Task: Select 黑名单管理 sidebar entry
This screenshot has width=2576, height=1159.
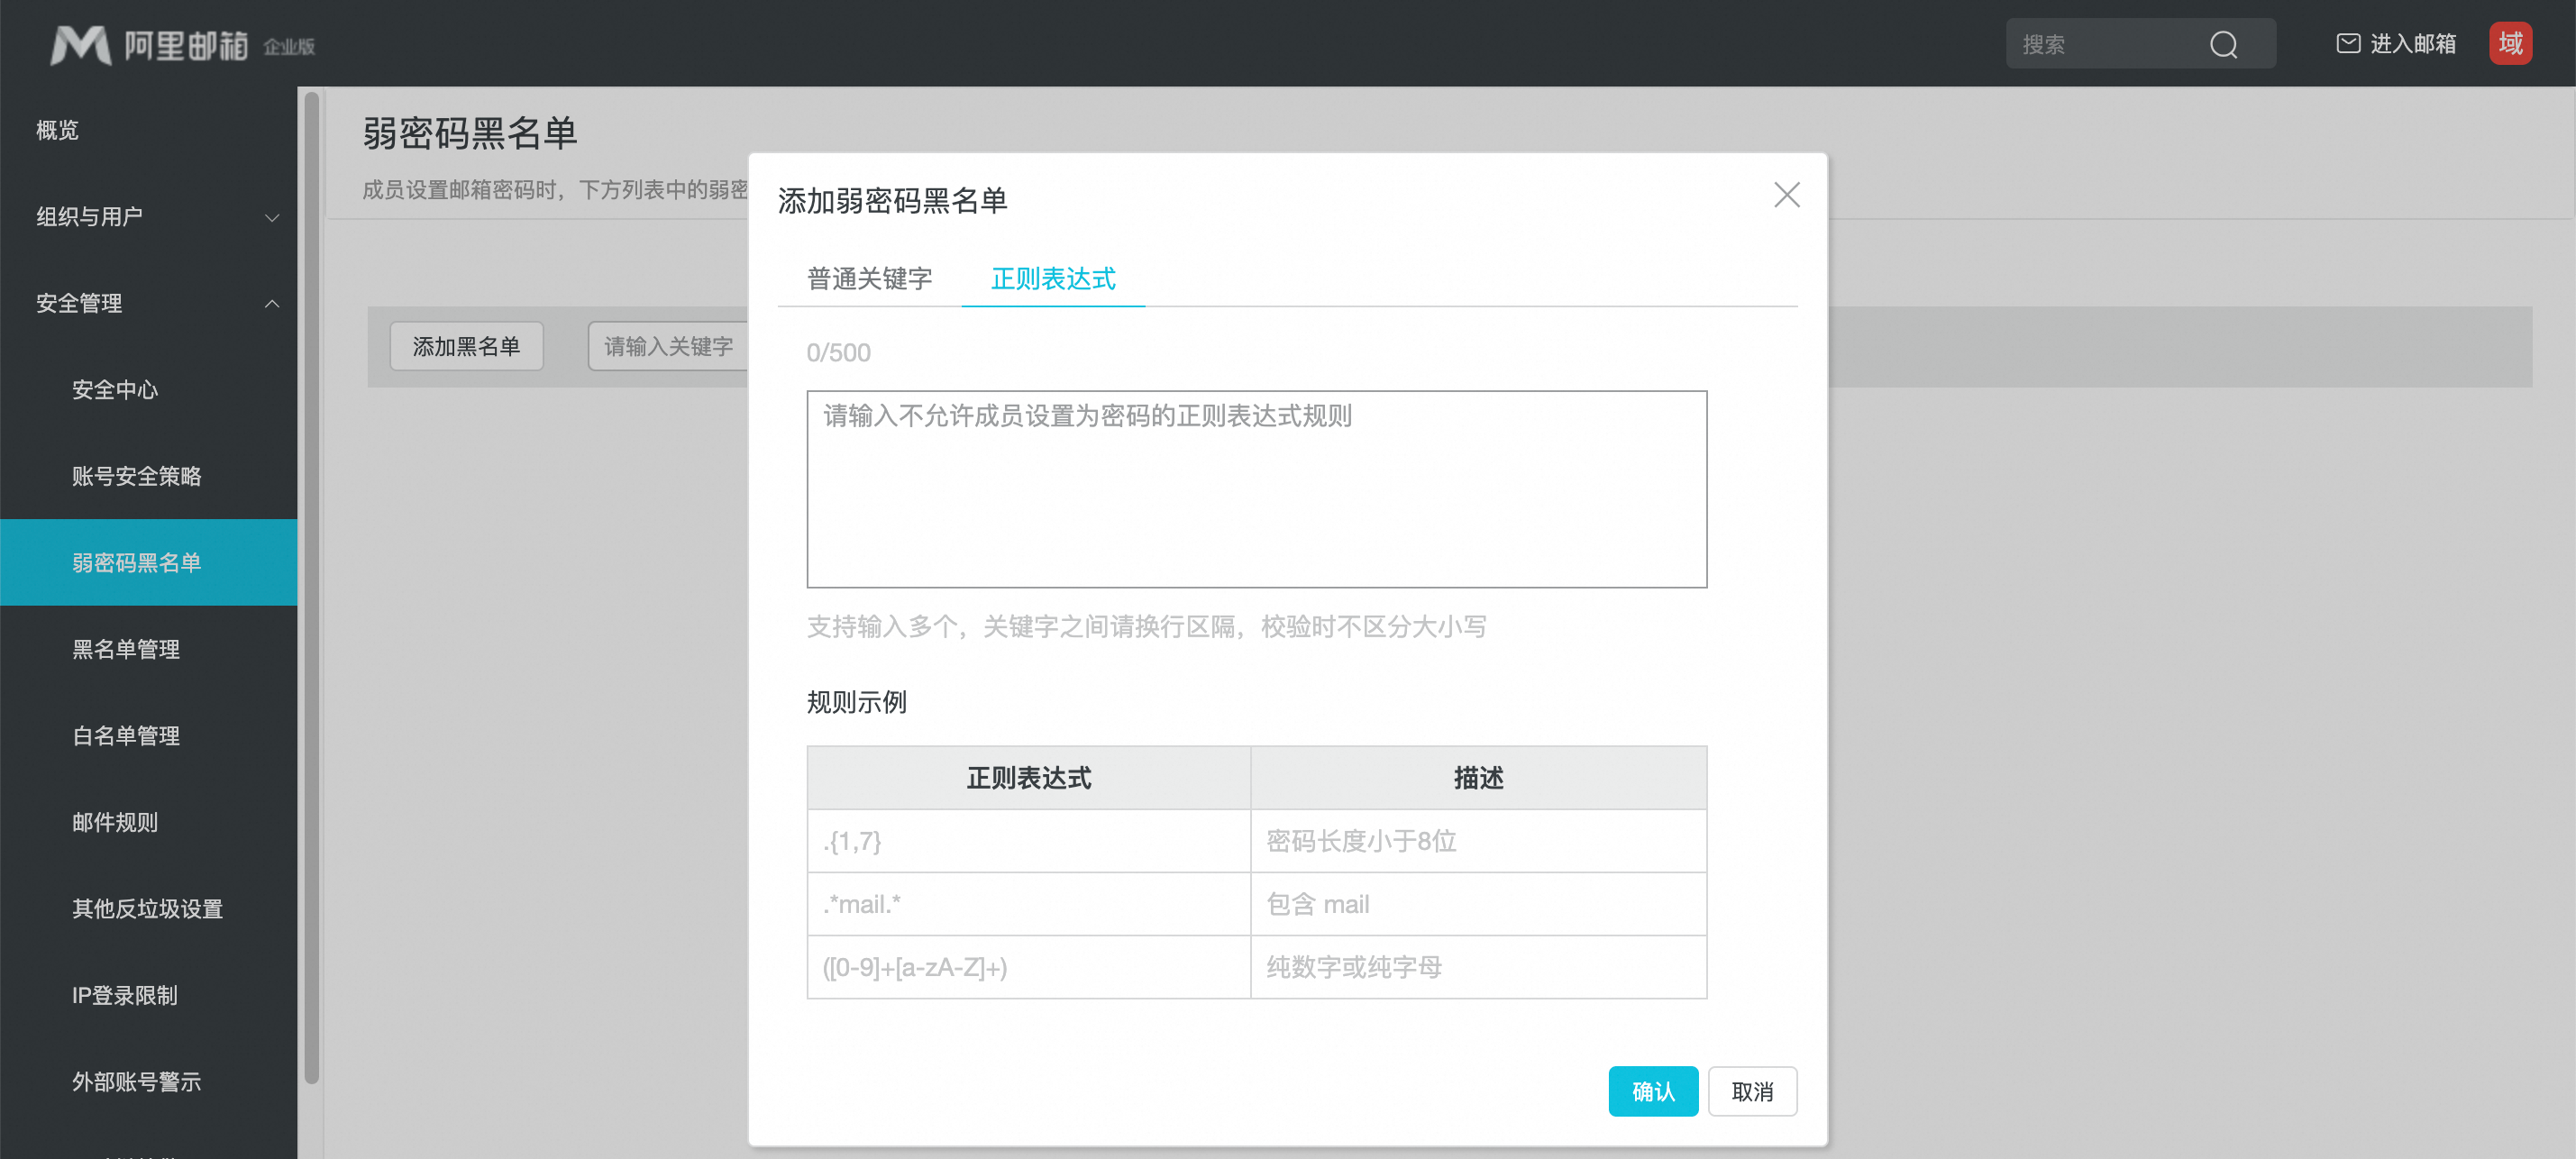Action: point(125,649)
